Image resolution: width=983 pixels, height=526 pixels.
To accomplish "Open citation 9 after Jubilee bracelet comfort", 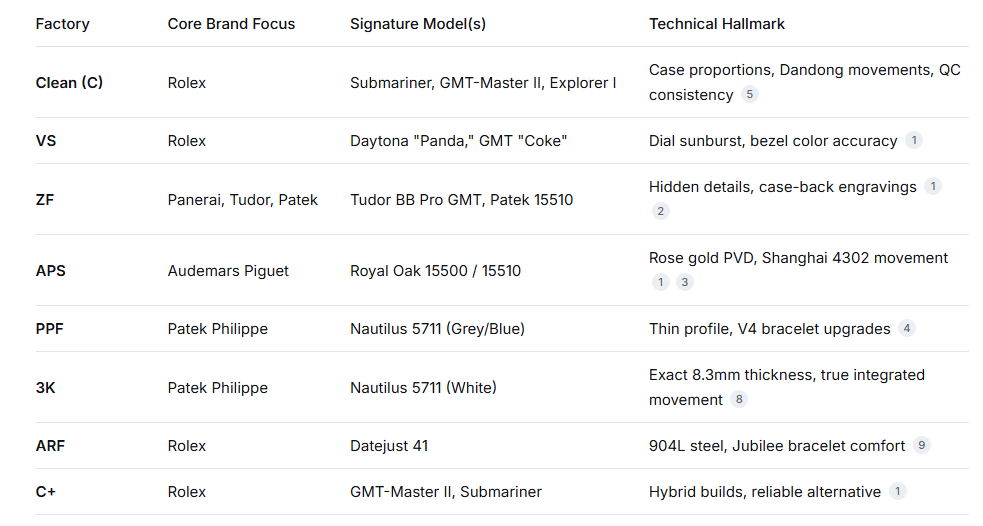I will click(x=922, y=445).
